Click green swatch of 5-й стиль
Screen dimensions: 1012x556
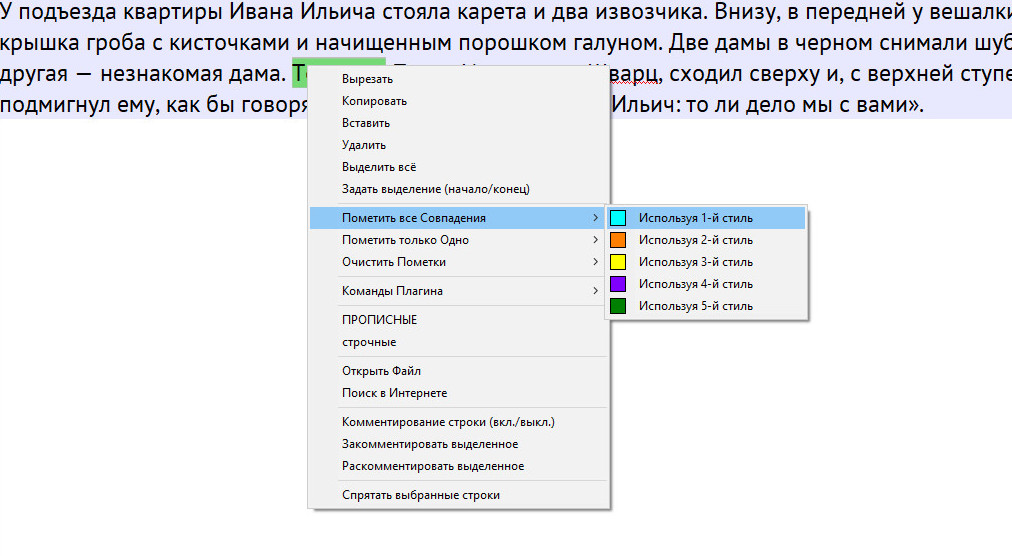(618, 305)
